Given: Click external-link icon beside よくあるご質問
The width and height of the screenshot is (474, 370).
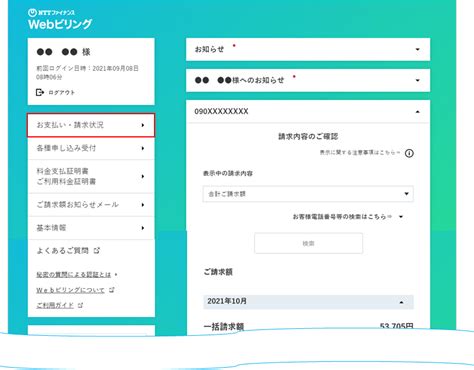Looking at the screenshot, I should click(x=97, y=250).
